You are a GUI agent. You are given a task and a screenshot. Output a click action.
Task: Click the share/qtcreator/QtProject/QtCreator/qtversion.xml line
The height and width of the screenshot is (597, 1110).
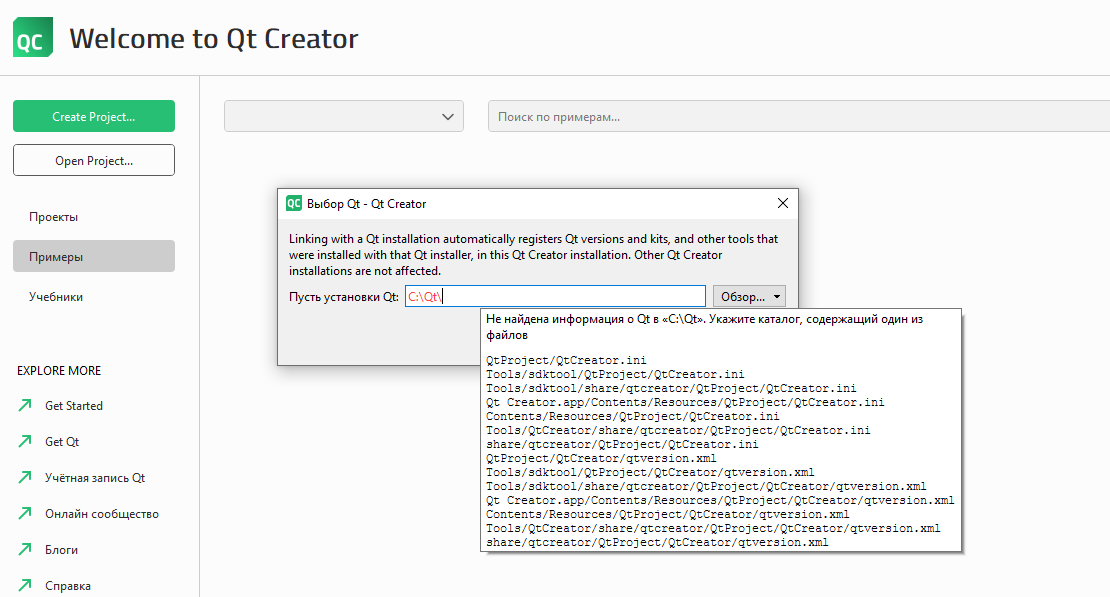[x=657, y=542]
